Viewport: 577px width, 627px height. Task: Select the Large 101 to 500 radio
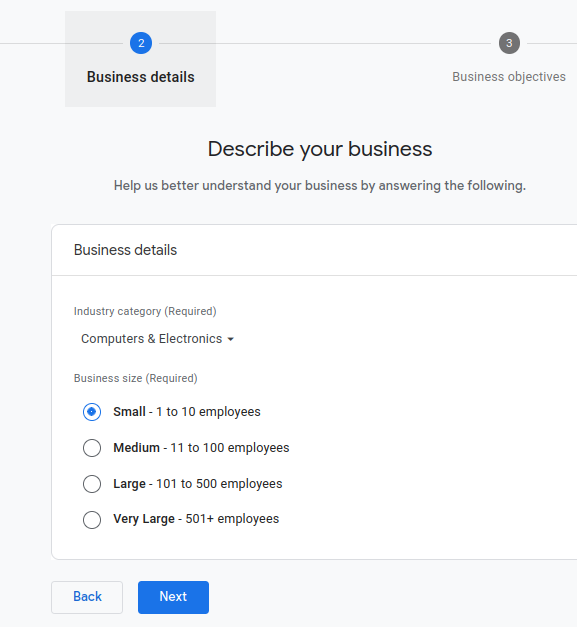92,484
